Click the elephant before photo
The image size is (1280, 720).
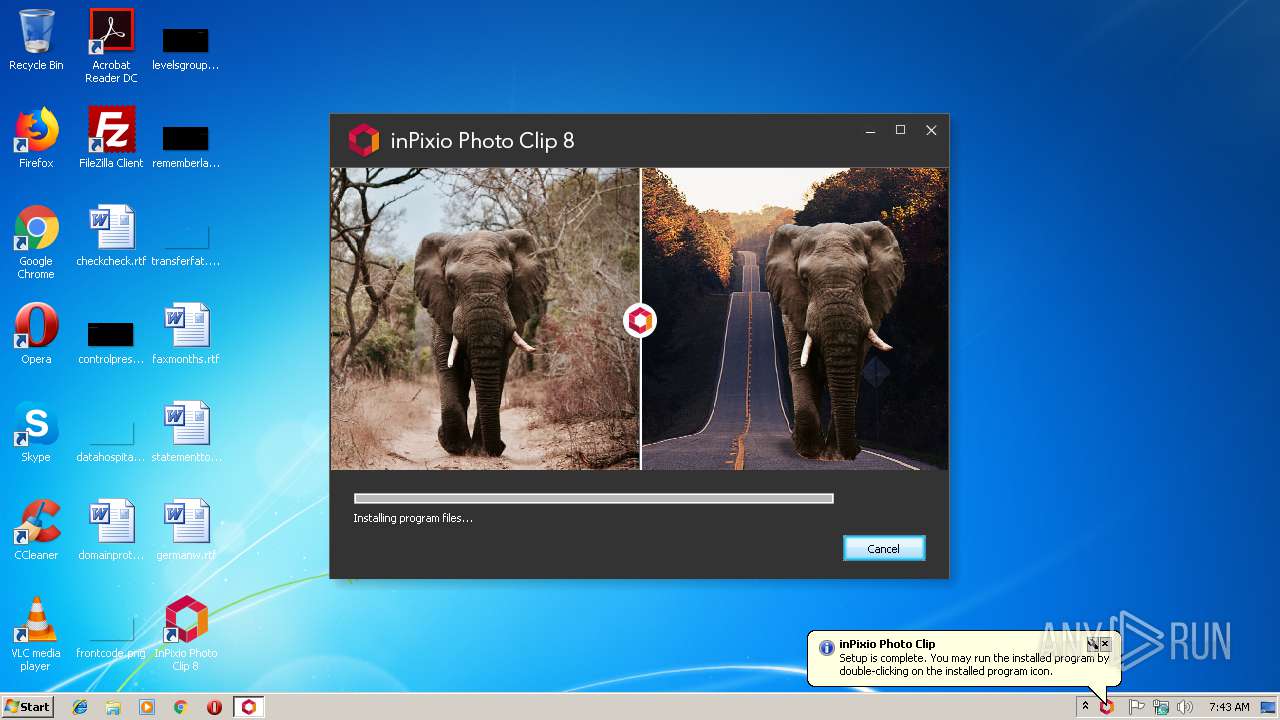click(x=485, y=318)
